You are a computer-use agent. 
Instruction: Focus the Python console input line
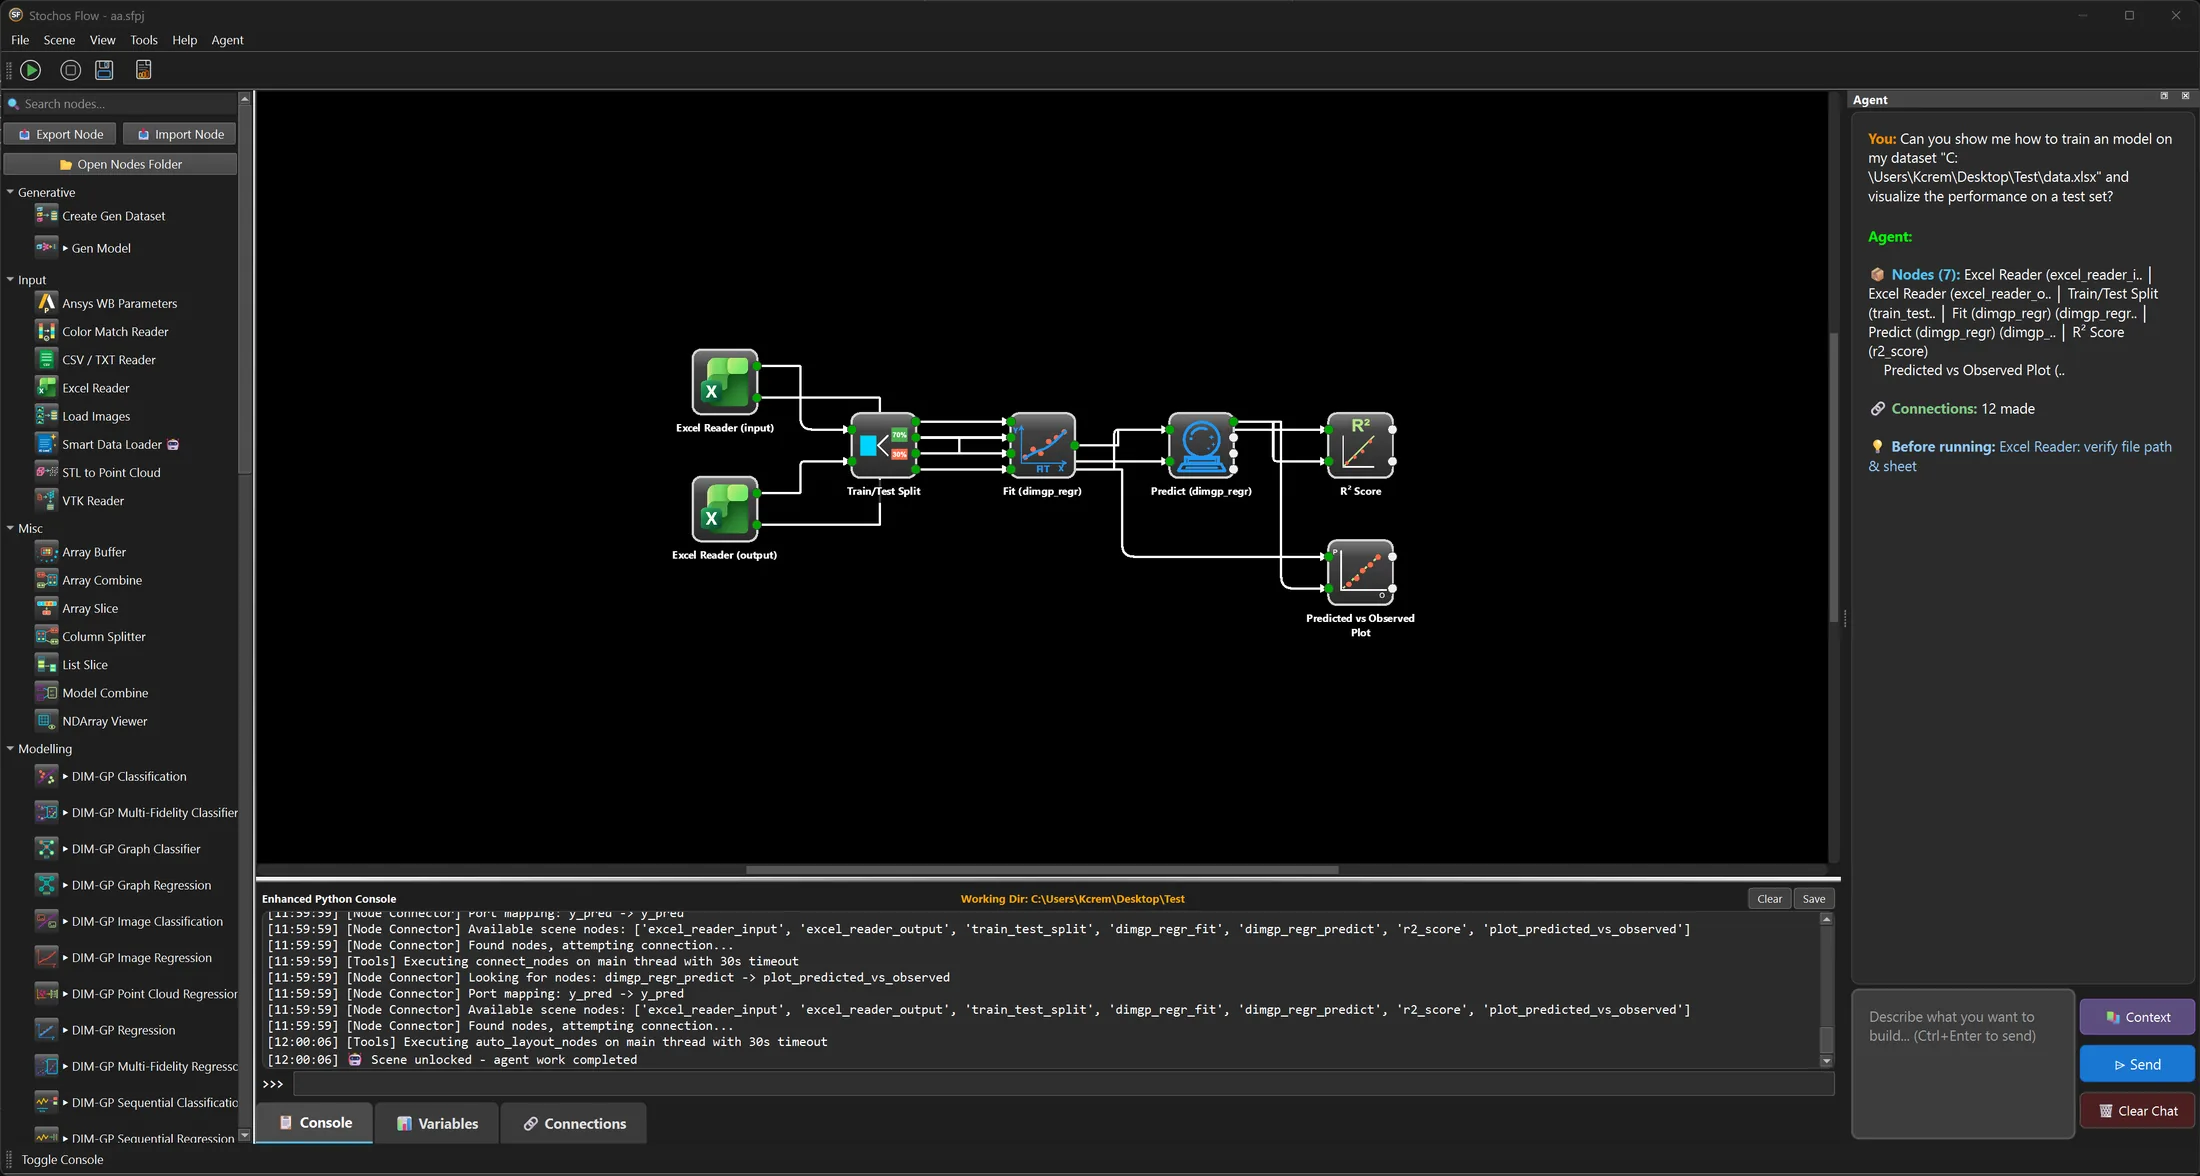click(1063, 1084)
